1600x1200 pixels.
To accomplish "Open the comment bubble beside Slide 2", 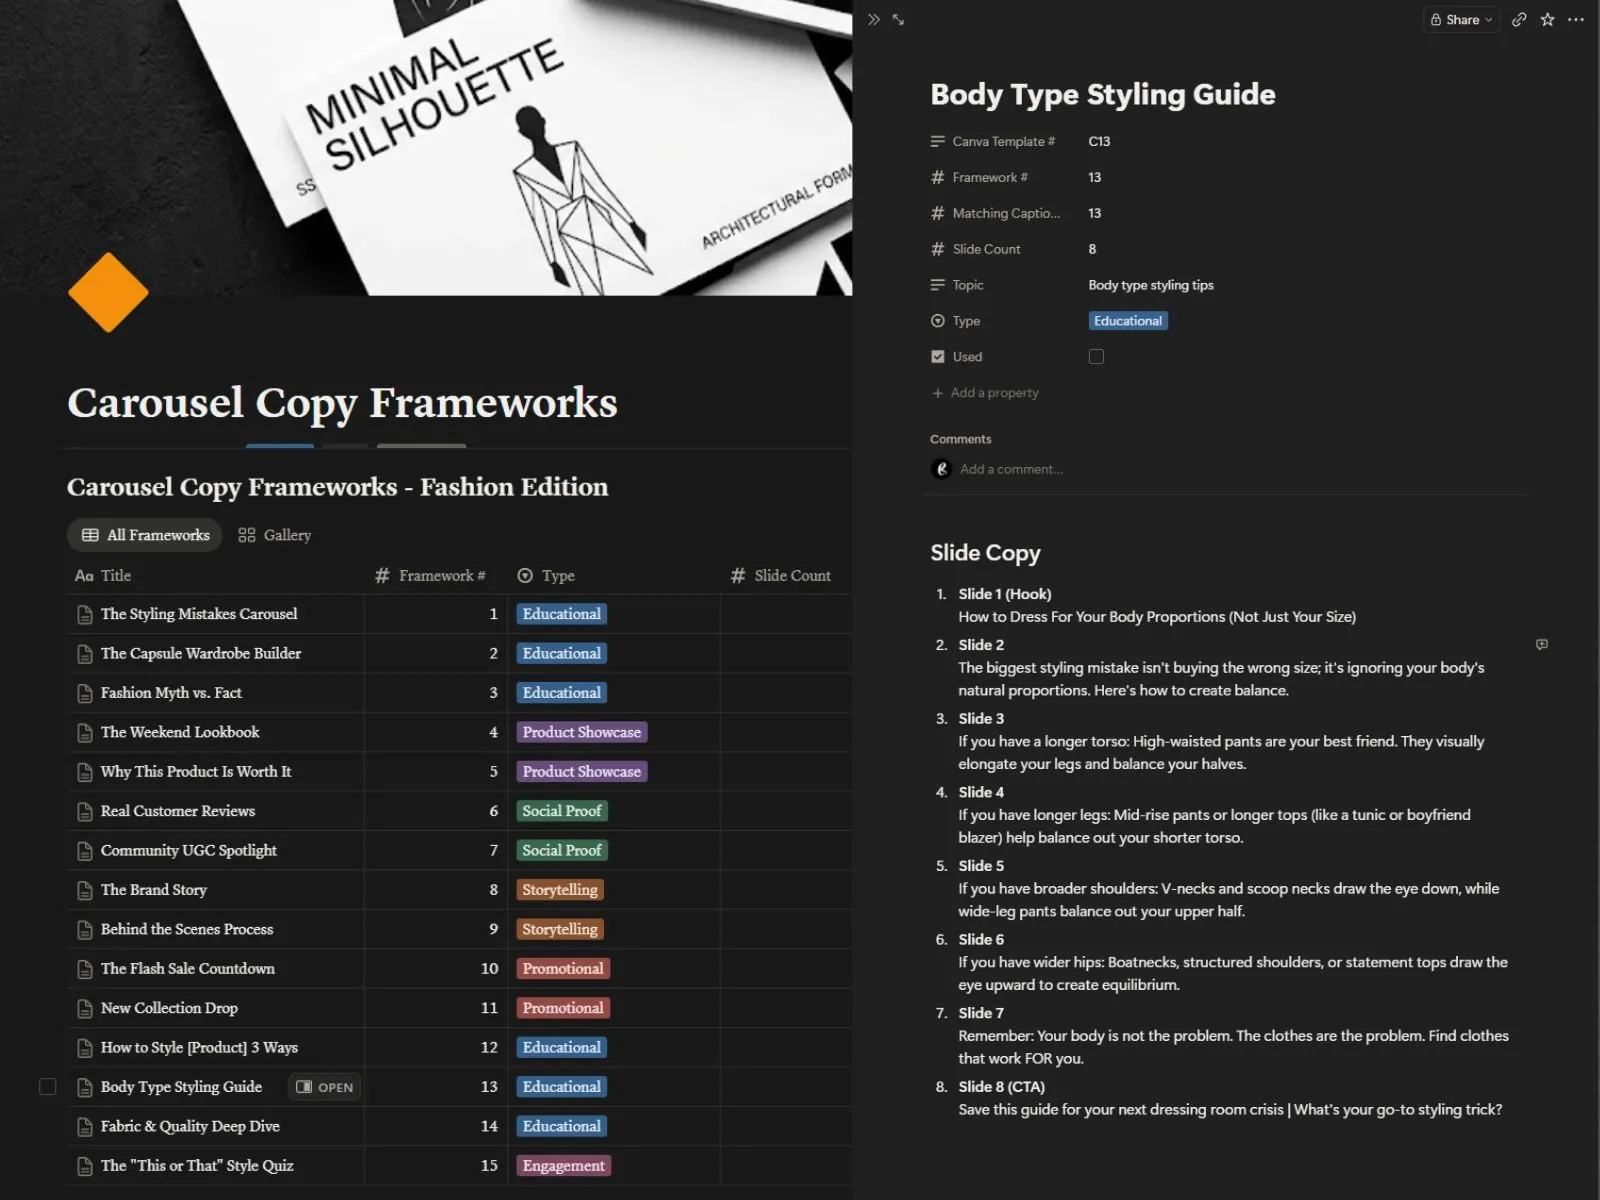I will (x=1542, y=645).
